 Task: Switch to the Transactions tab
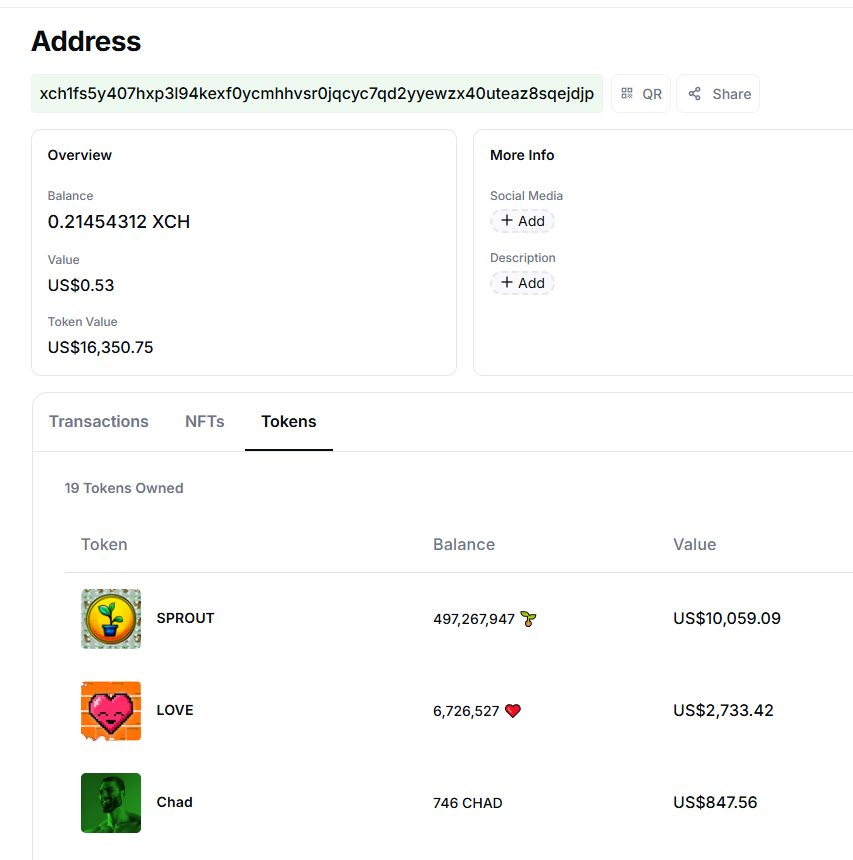99,421
